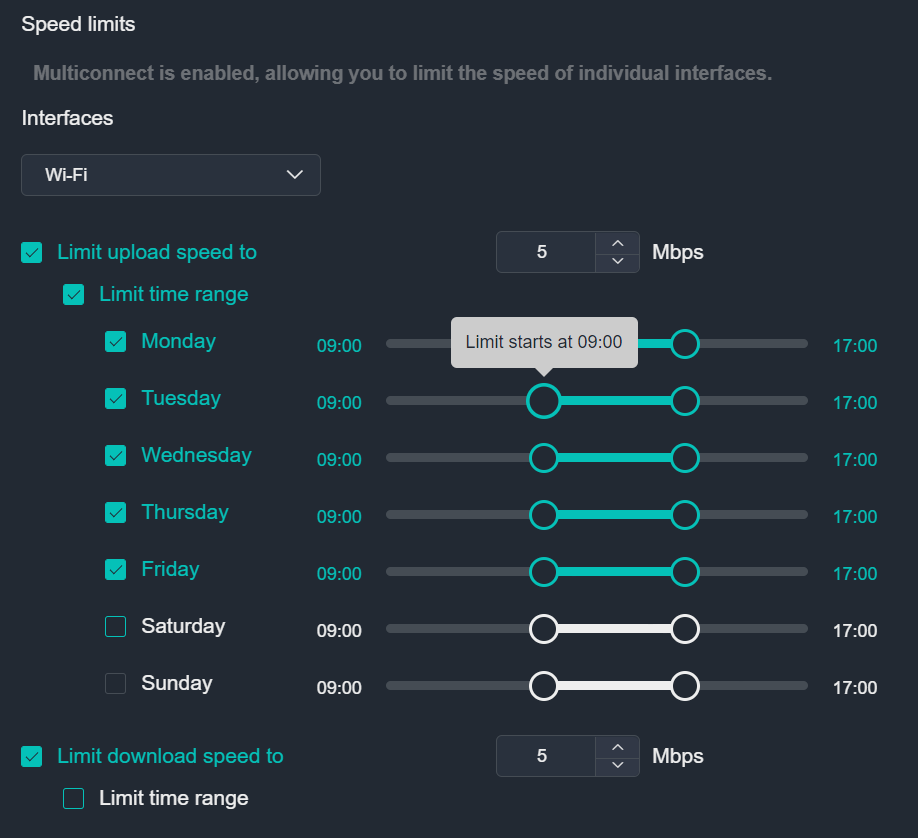Disable the Monday checkbox
This screenshot has width=918, height=838.
point(115,341)
